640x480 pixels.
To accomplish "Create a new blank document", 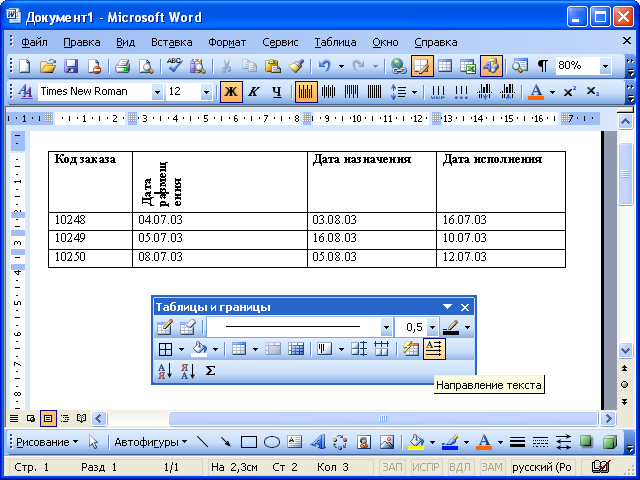I will coord(25,66).
